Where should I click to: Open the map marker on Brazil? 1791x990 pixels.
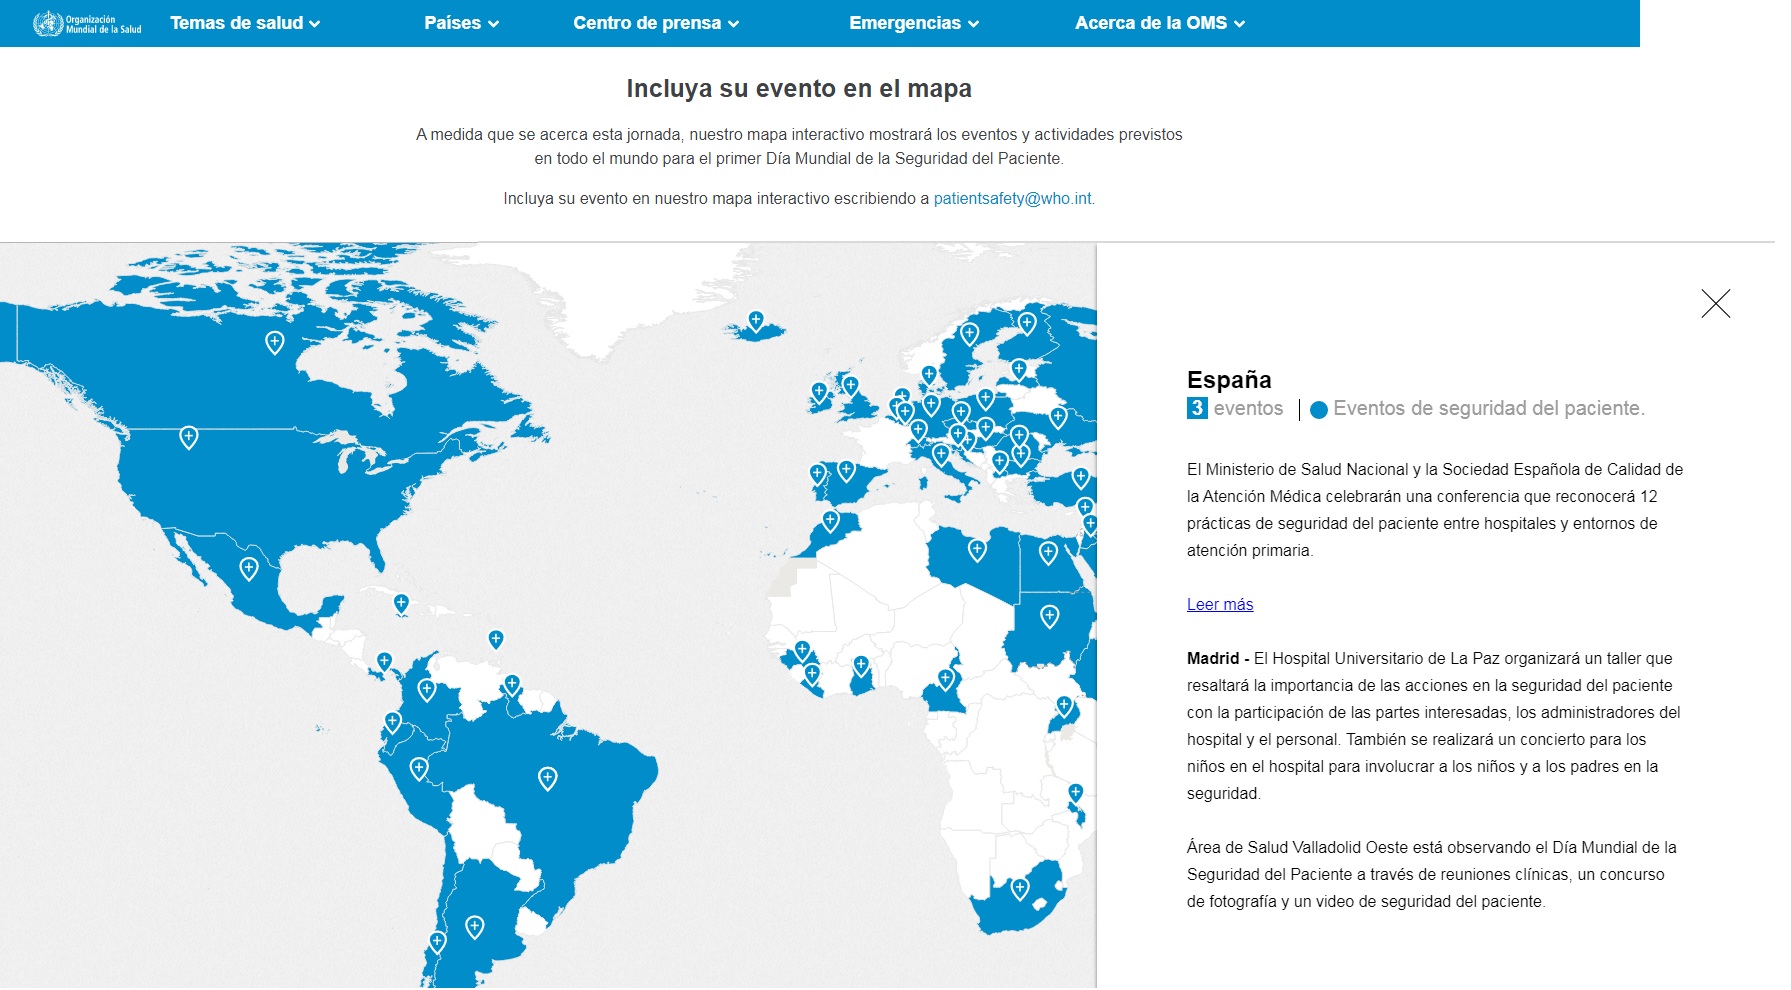click(547, 777)
